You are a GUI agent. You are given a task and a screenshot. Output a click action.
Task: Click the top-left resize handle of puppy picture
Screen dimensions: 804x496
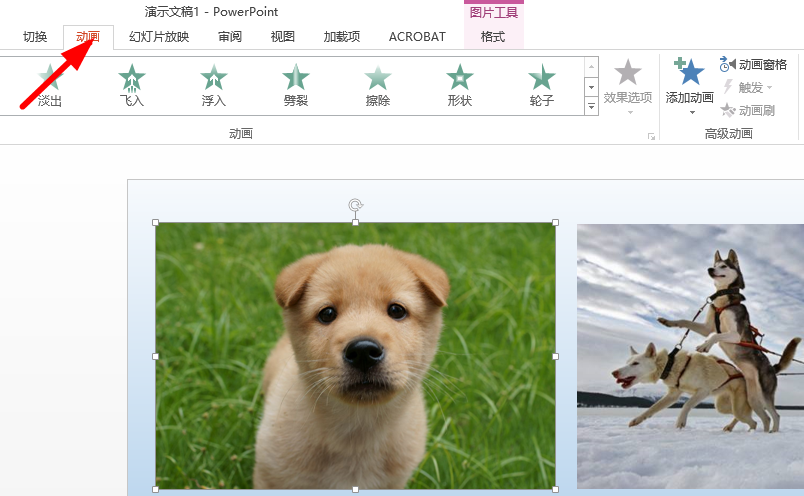click(x=155, y=223)
